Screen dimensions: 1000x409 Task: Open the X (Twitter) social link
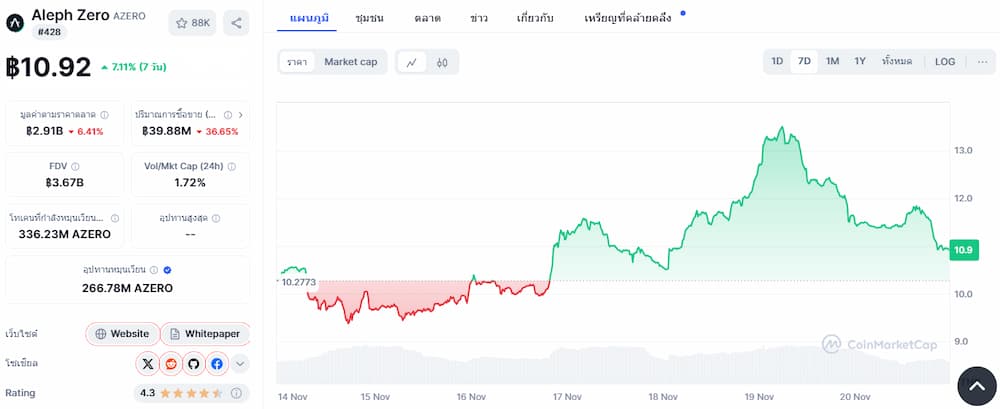coord(148,364)
